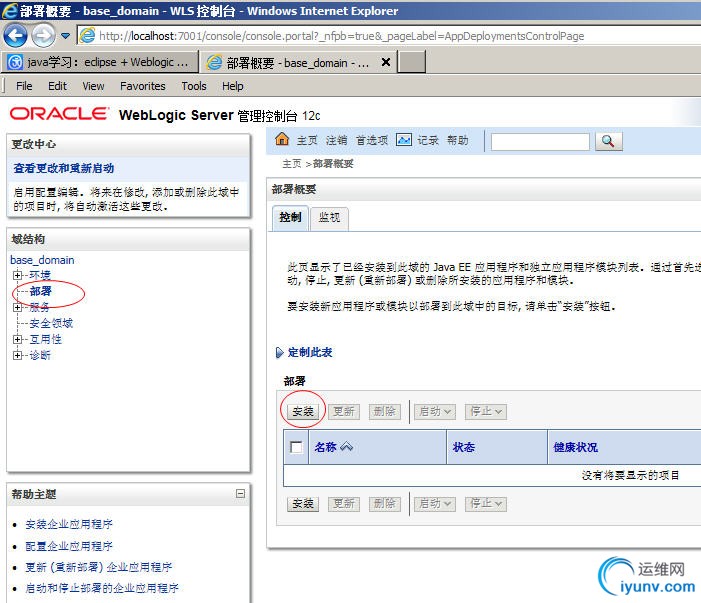Open the Favorites menu
Viewport: 701px width, 603px height.
[x=143, y=86]
